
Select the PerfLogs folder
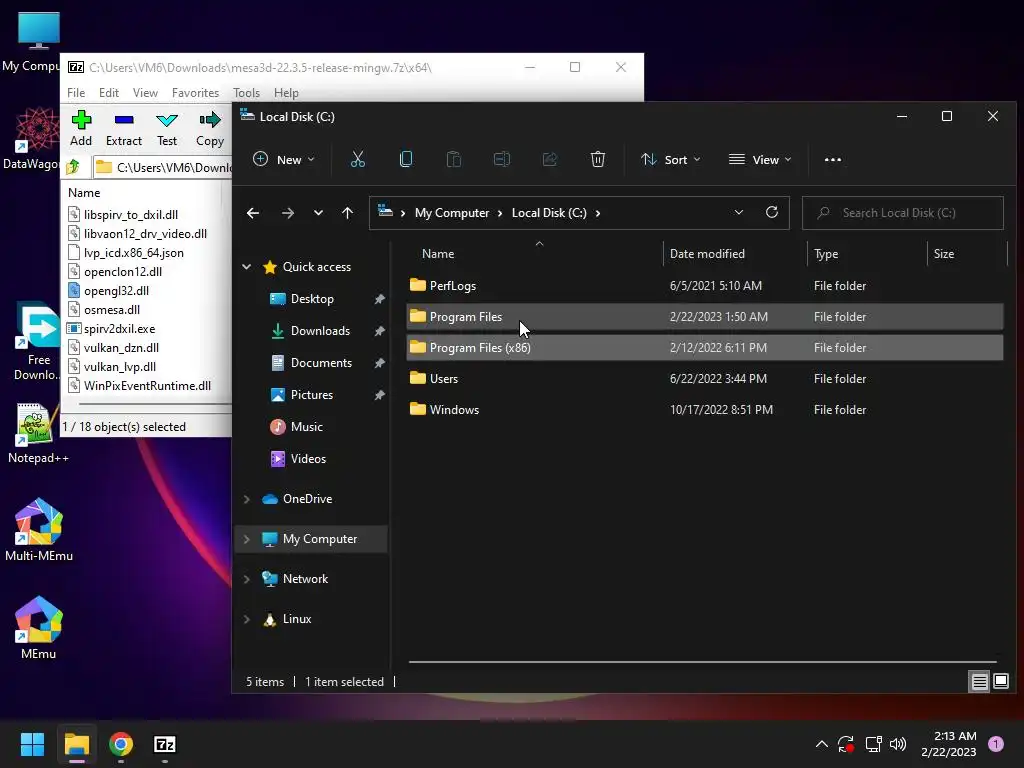(x=705, y=286)
